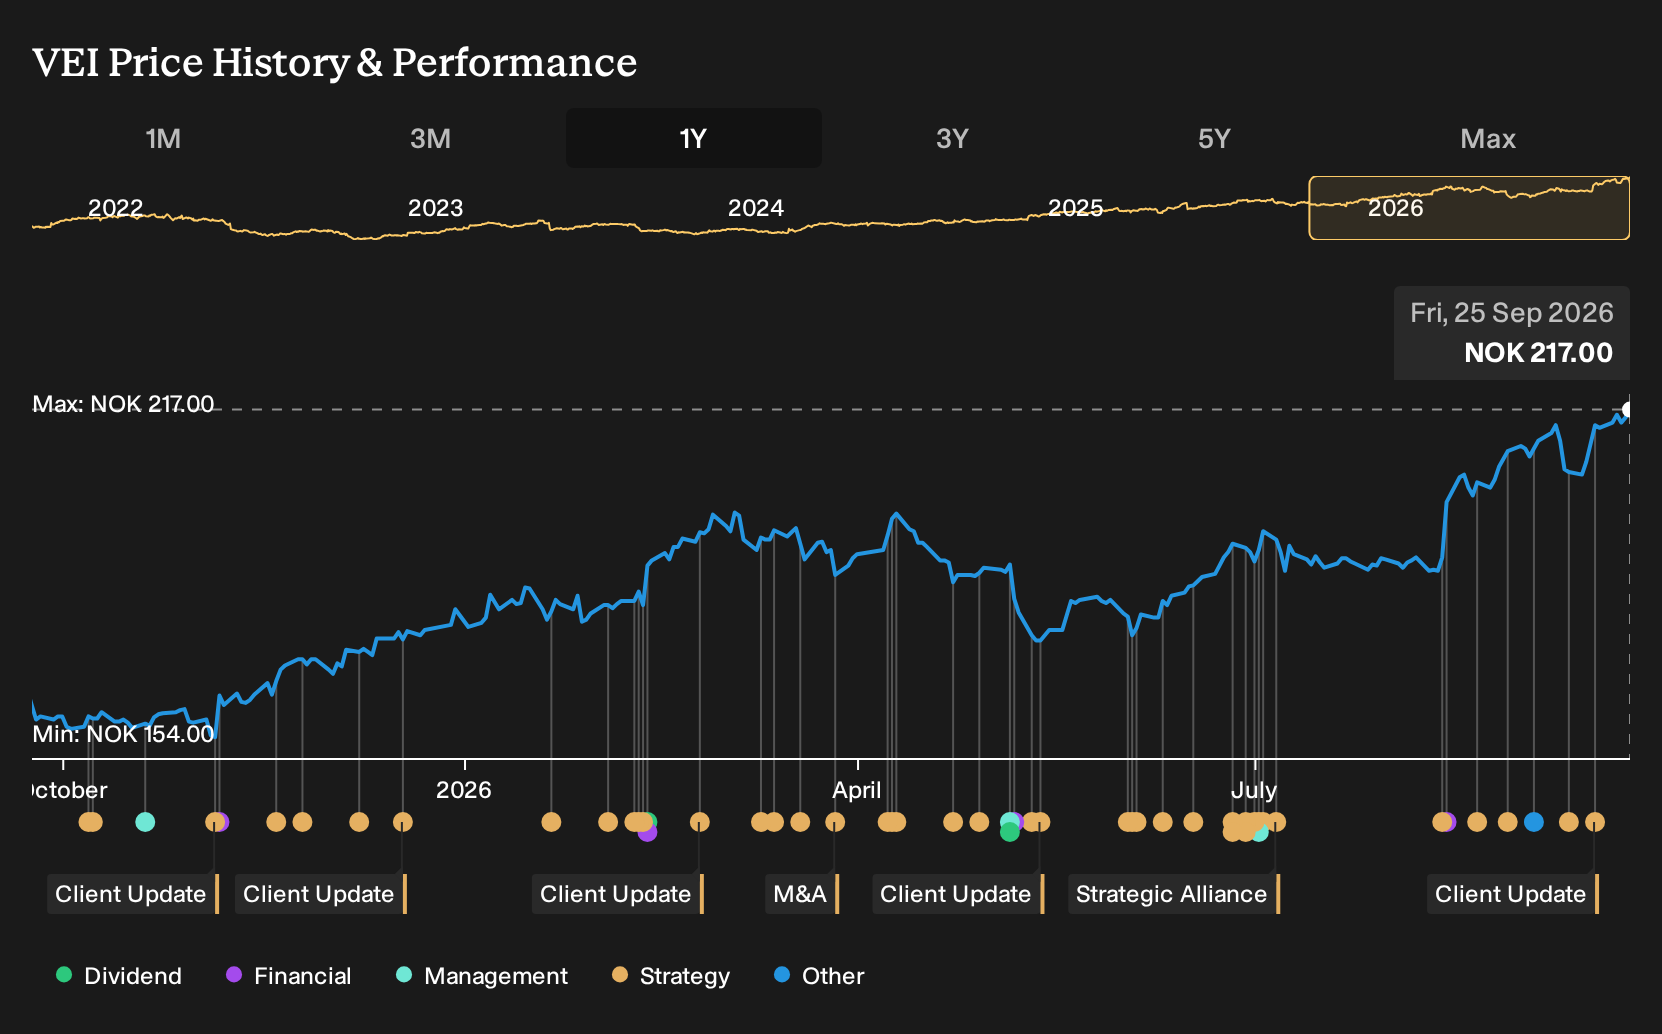Toggle the Other legend filter

819,976
